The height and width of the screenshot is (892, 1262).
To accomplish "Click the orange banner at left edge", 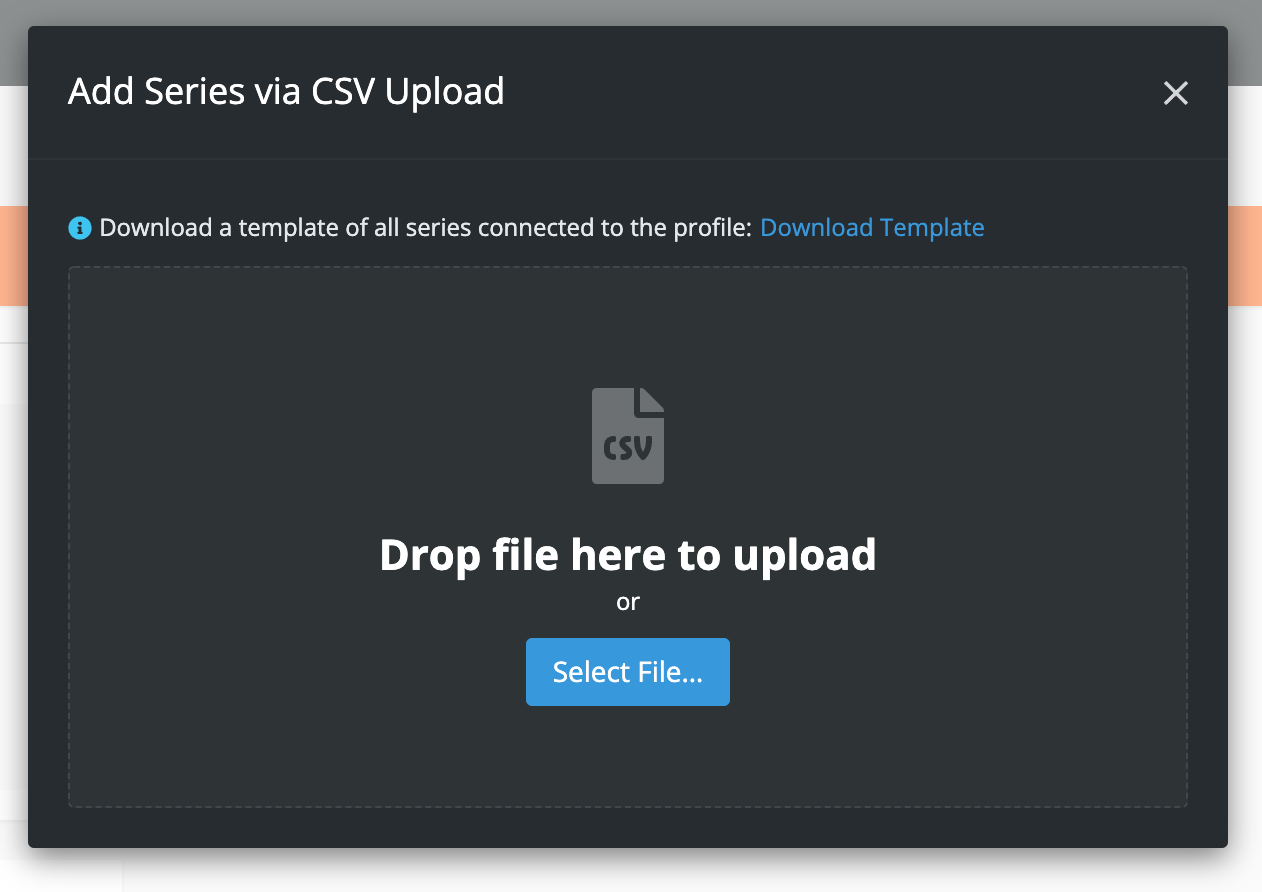I will [14, 255].
